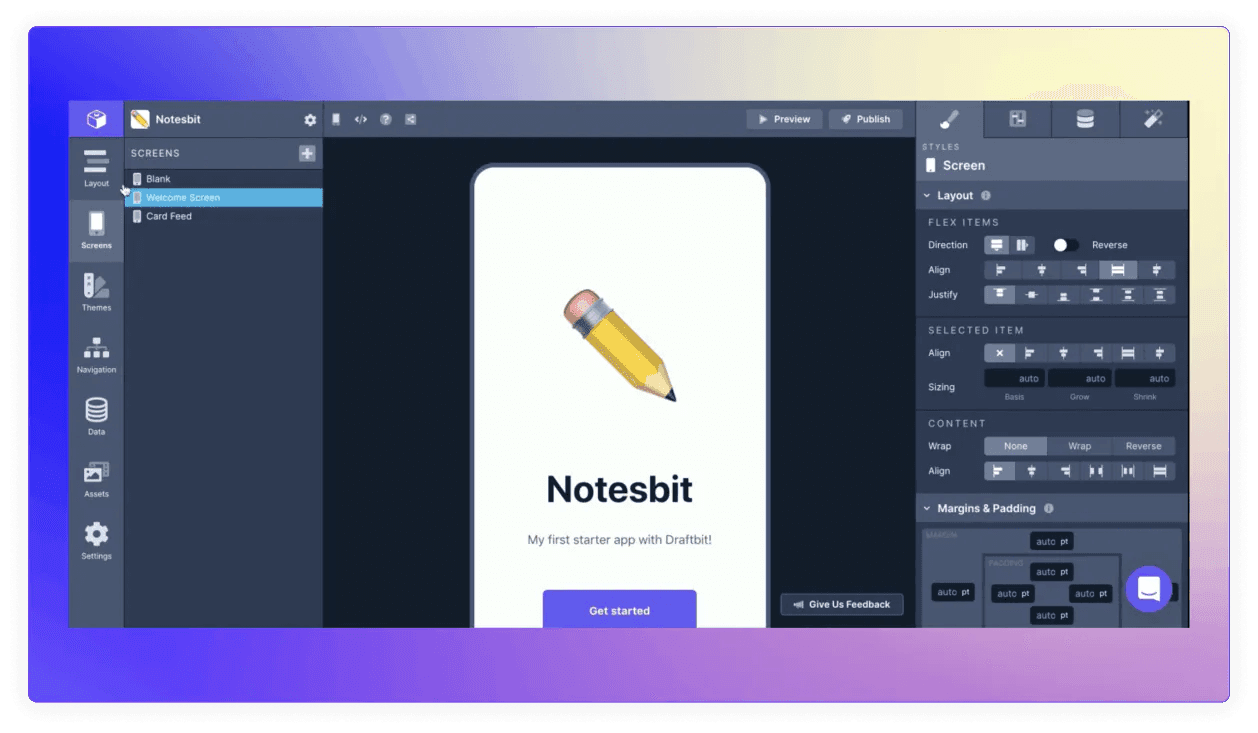Set Wrap option to Reverse
This screenshot has width=1258, height=733.
point(1143,446)
